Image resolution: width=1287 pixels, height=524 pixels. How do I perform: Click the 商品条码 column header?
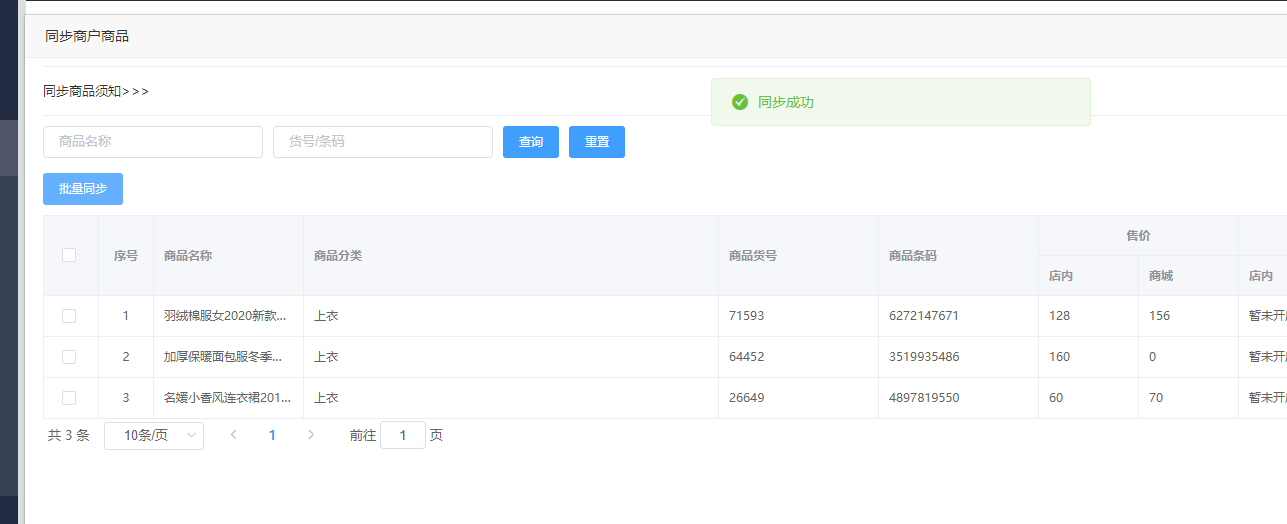(913, 256)
